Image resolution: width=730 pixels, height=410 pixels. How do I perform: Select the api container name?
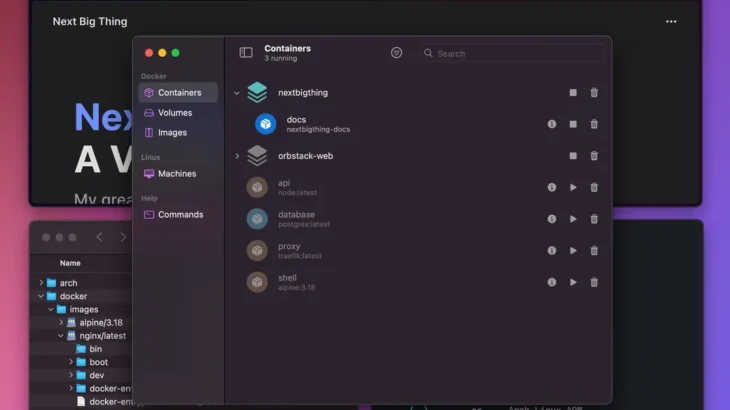point(284,183)
